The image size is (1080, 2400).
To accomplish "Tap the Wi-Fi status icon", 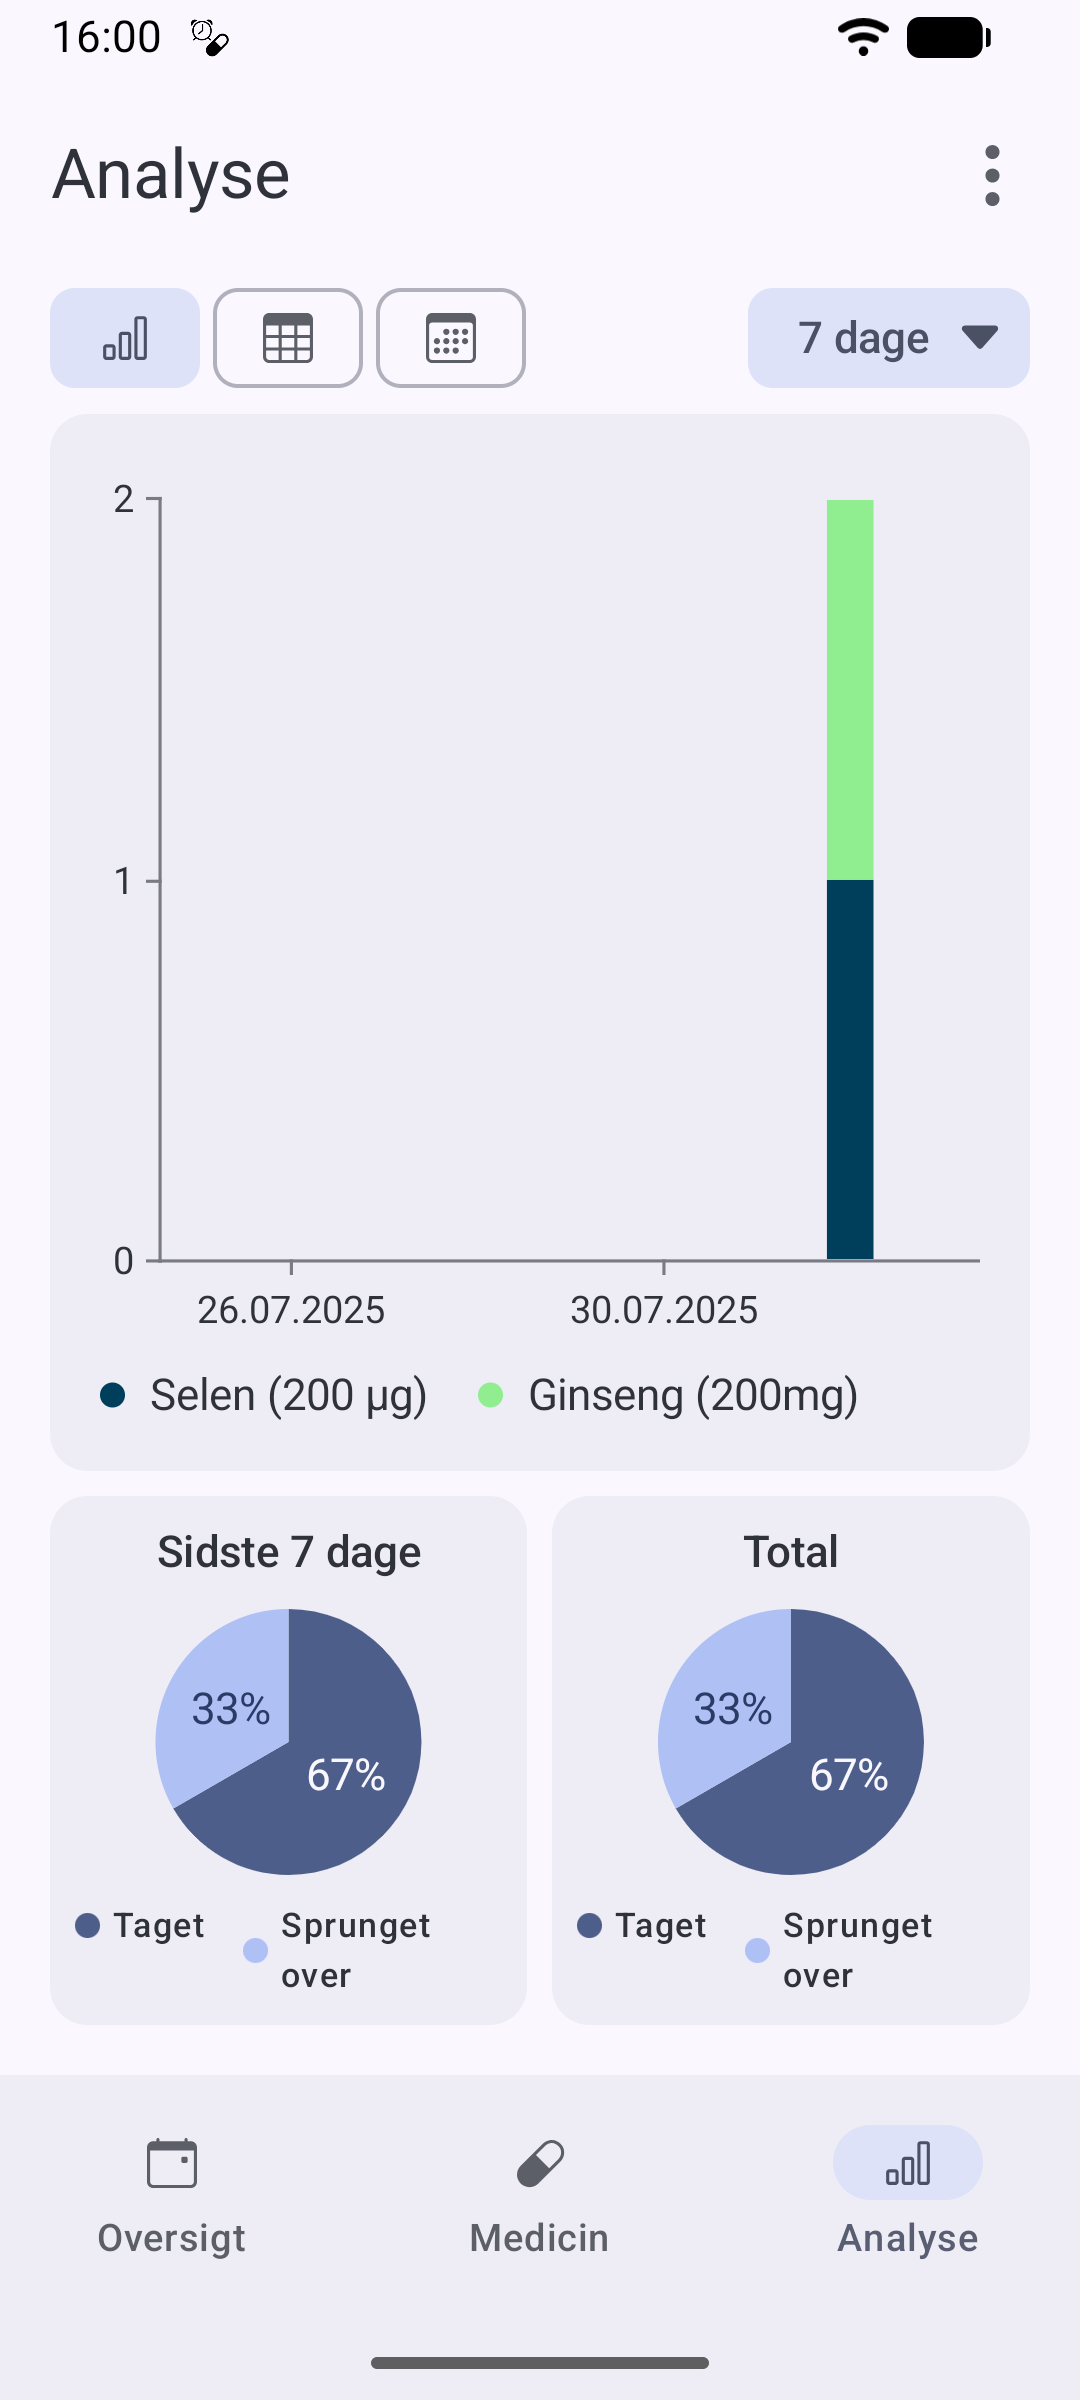I will tap(863, 38).
